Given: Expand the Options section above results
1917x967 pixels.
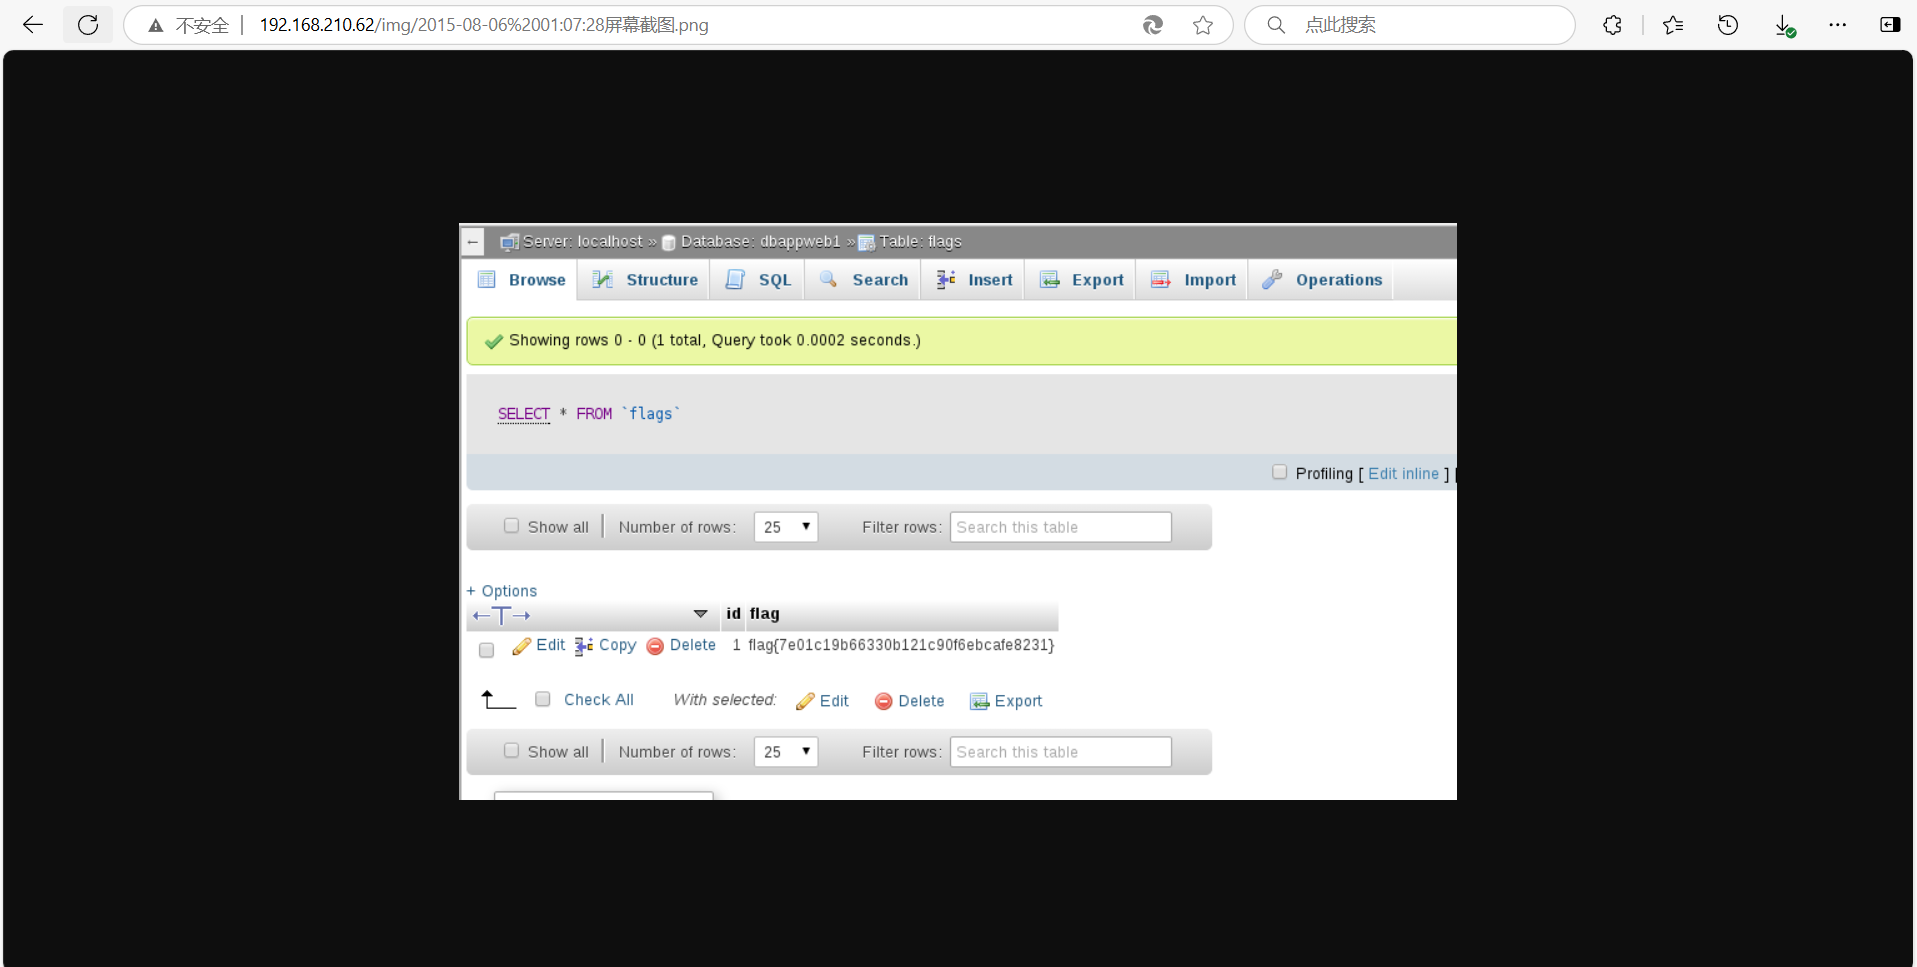Looking at the screenshot, I should (502, 590).
